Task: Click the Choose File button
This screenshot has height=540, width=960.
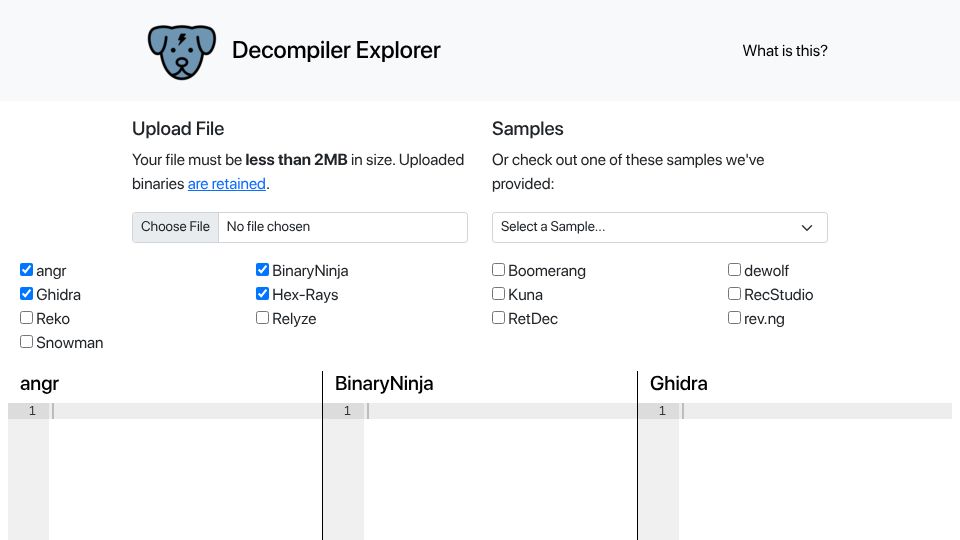Action: (175, 227)
